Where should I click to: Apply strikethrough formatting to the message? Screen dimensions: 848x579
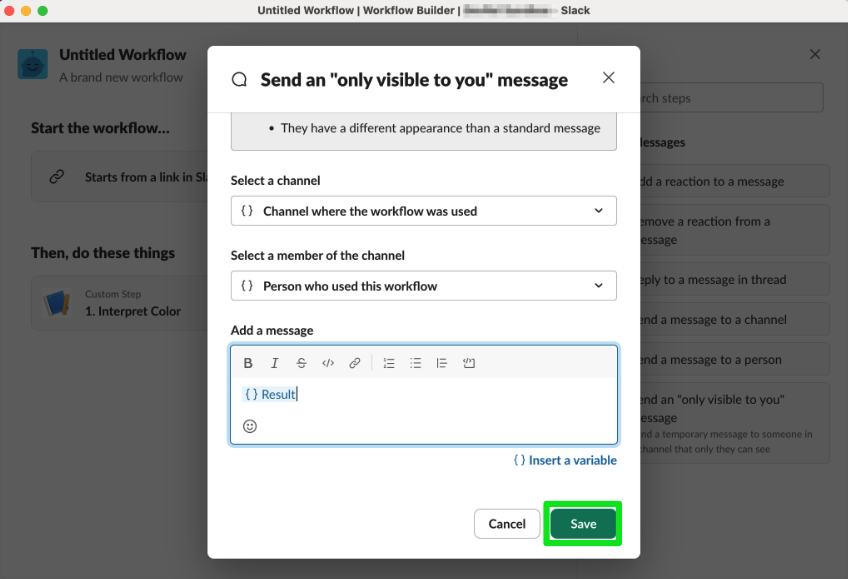tap(301, 363)
